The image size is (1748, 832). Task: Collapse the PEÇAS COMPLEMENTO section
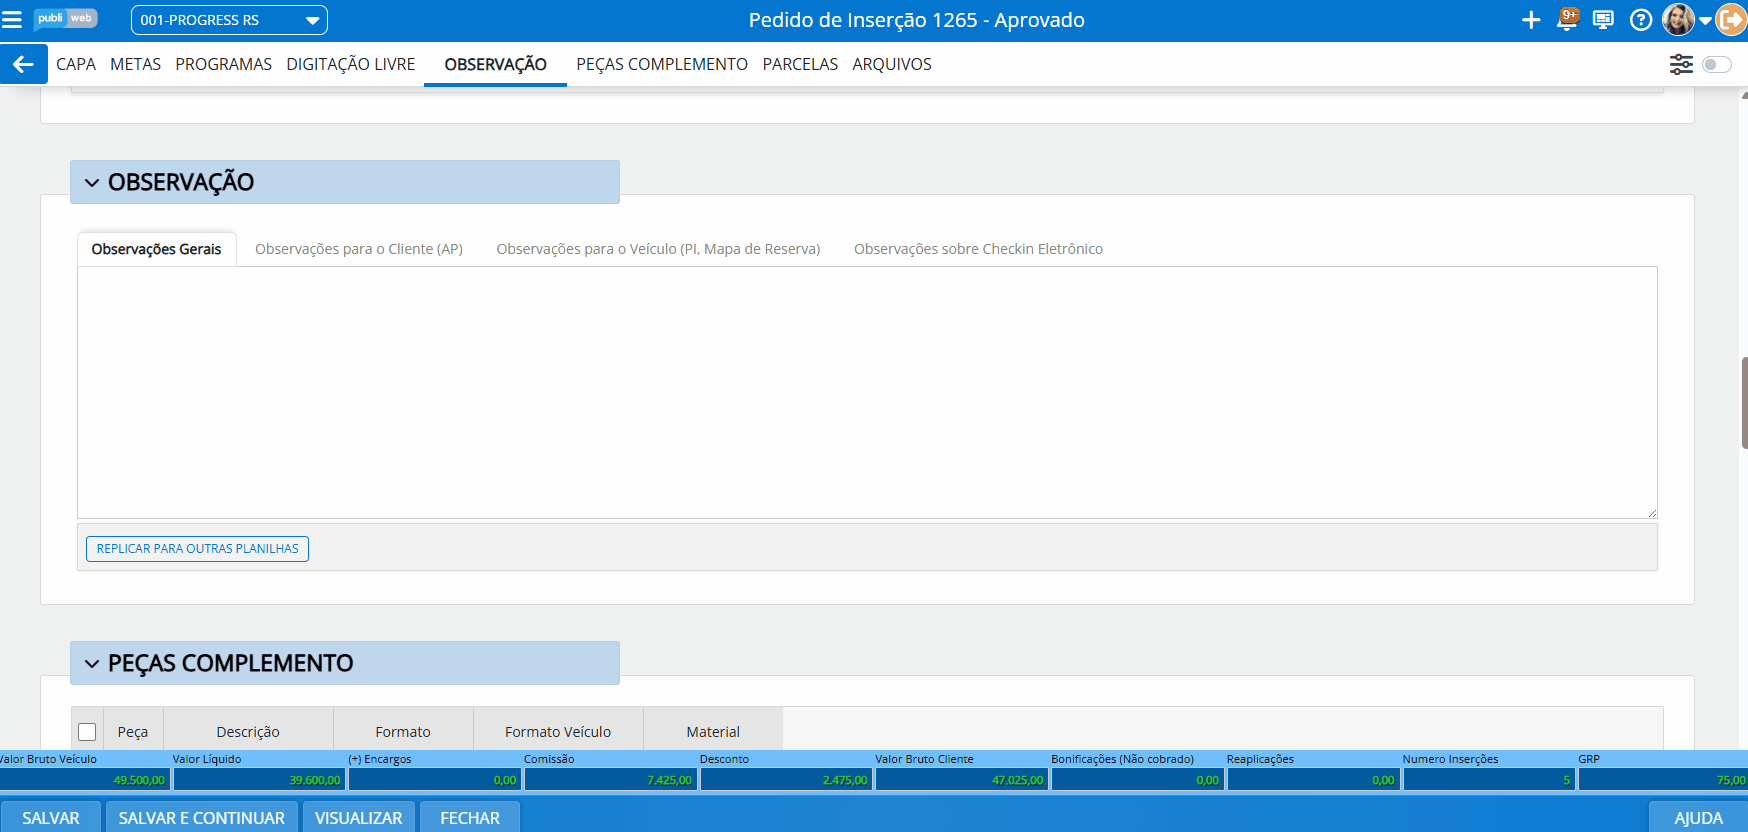point(92,664)
